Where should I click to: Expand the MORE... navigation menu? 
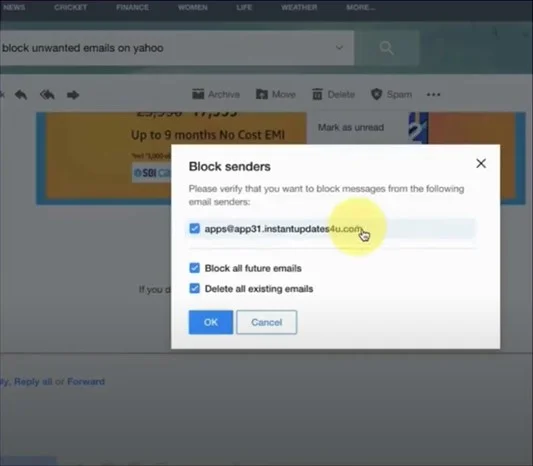(361, 7)
